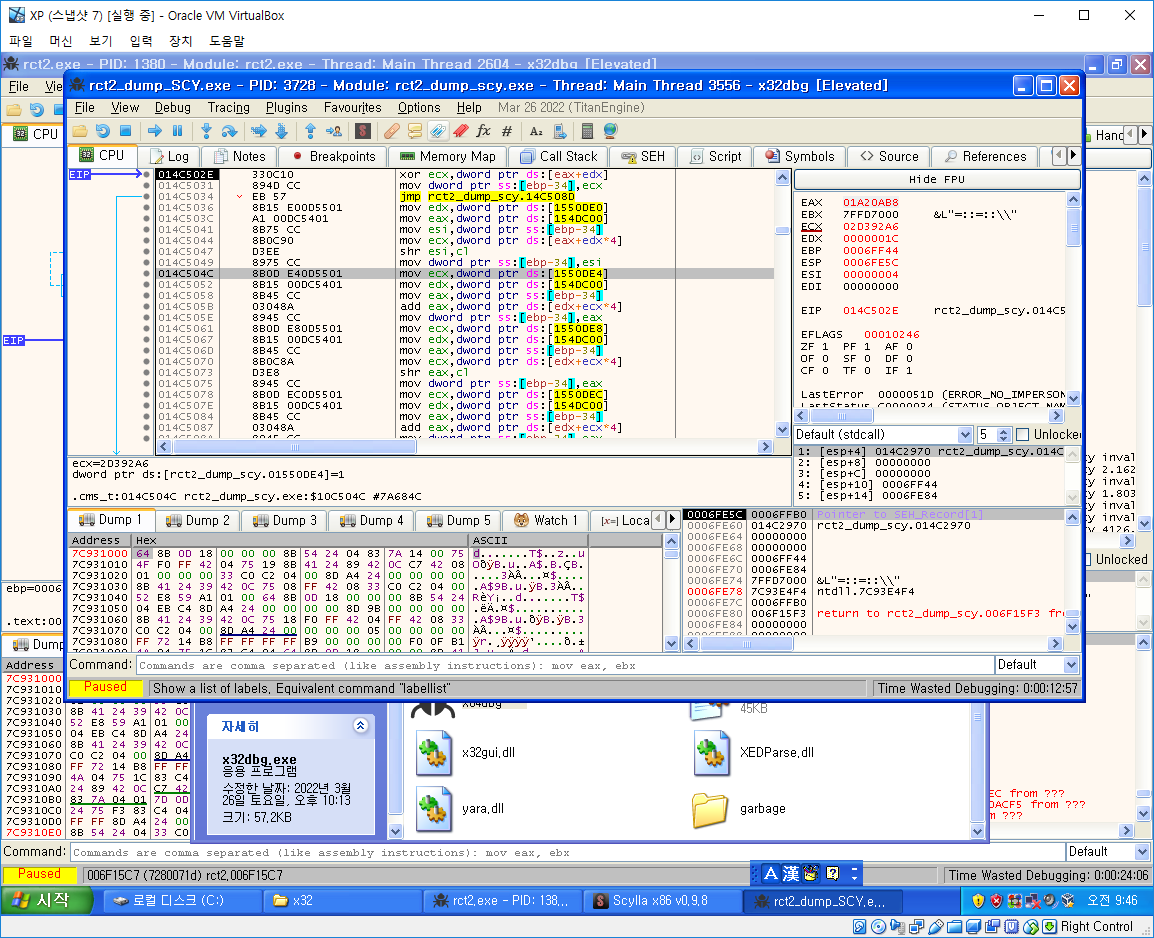Select the garbage folder in Explorer
Image resolution: width=1154 pixels, height=938 pixels.
[x=738, y=809]
